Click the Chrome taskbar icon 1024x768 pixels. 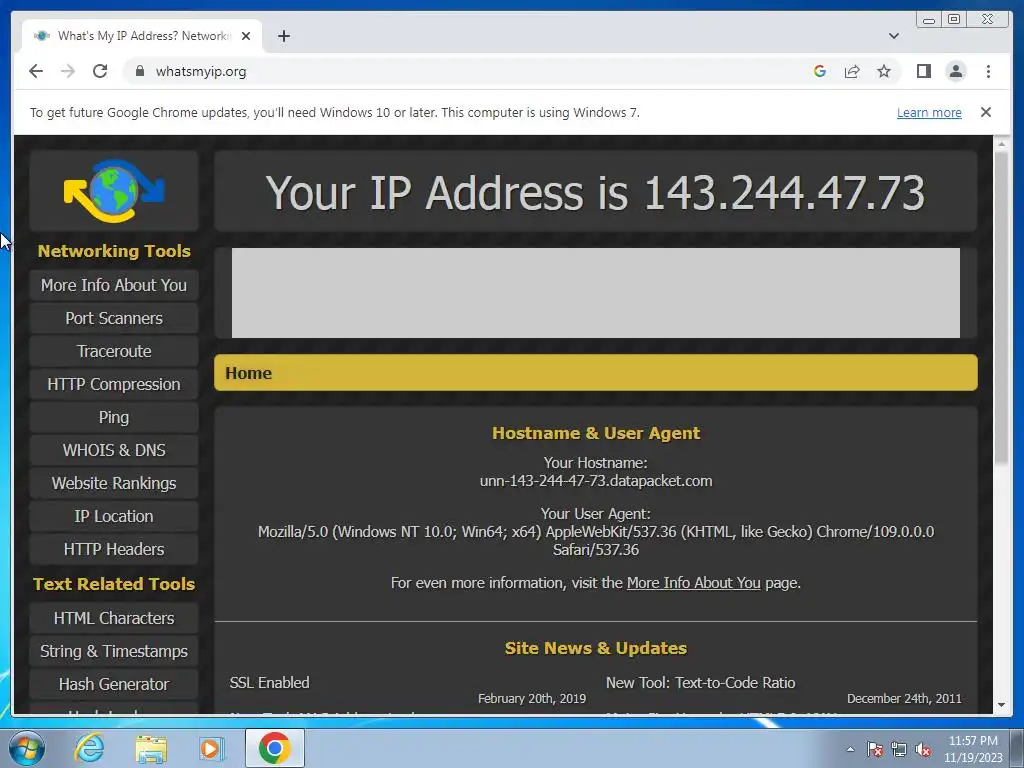tap(274, 748)
